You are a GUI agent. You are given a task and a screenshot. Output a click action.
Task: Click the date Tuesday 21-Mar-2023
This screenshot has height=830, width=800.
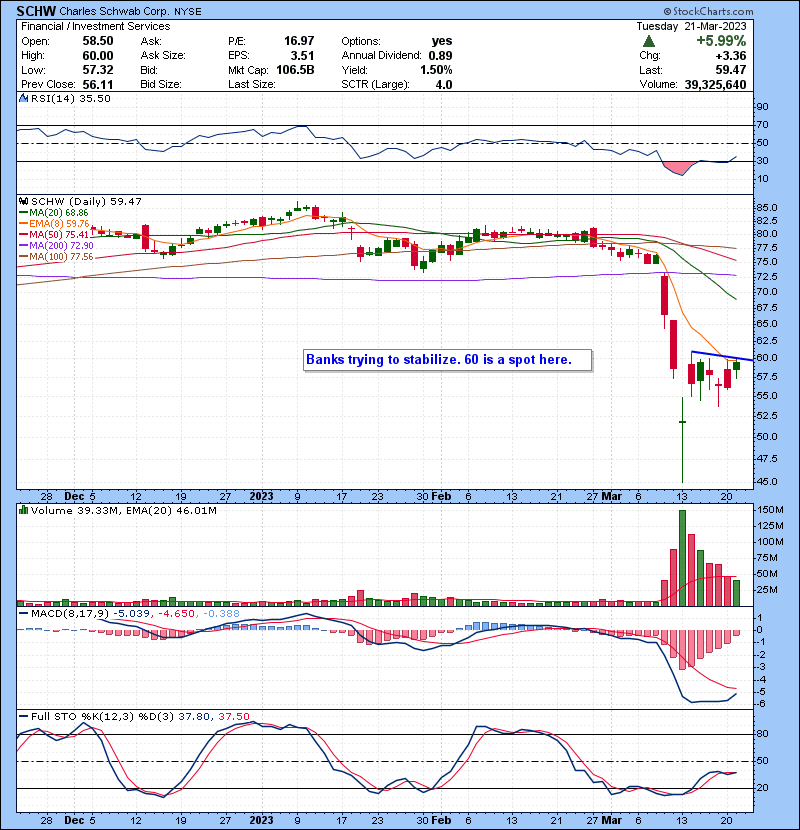tap(691, 26)
